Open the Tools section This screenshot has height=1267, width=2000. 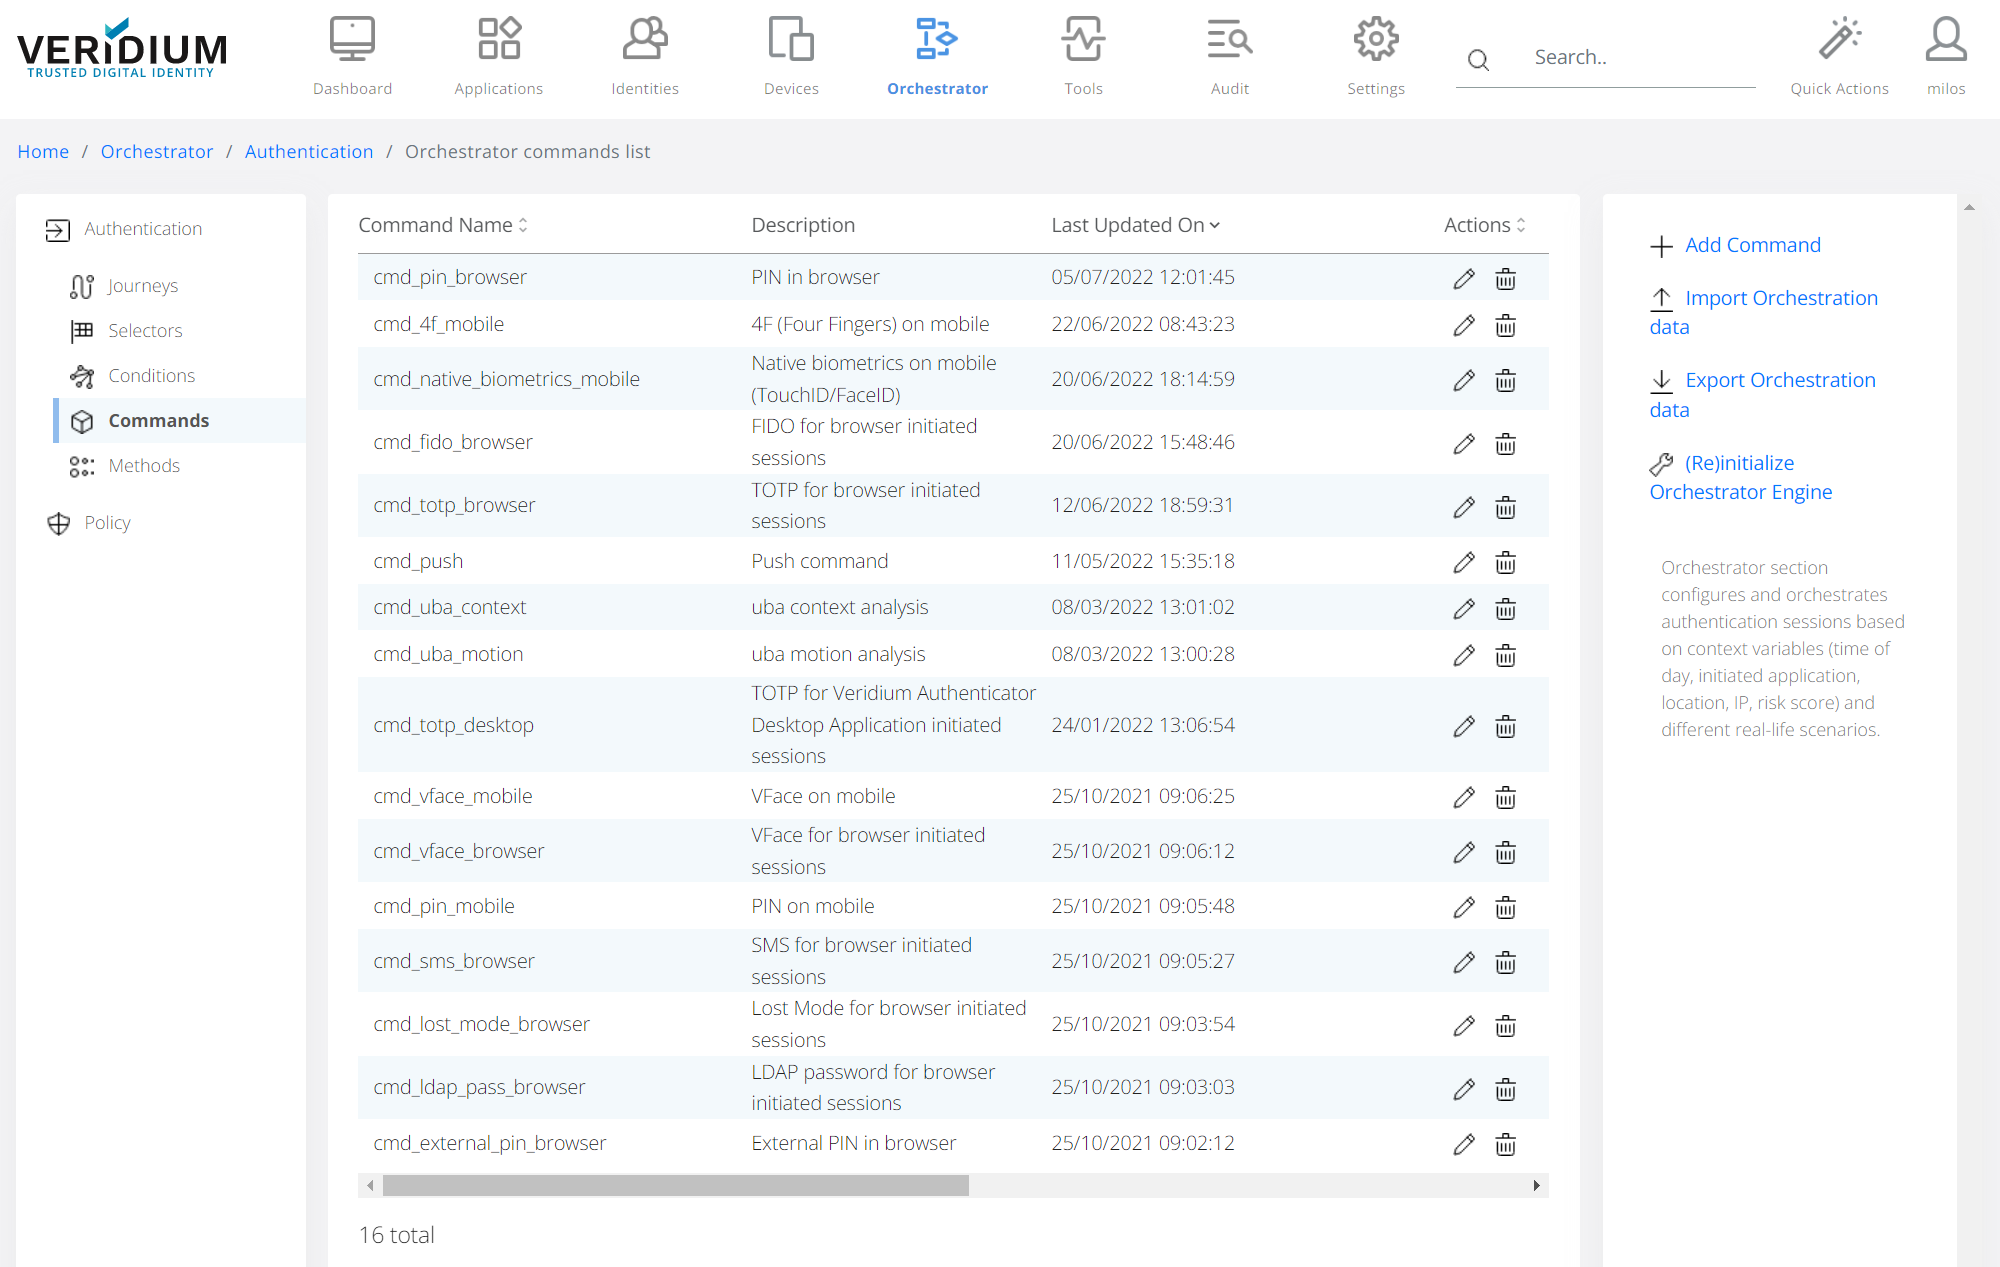(1083, 56)
